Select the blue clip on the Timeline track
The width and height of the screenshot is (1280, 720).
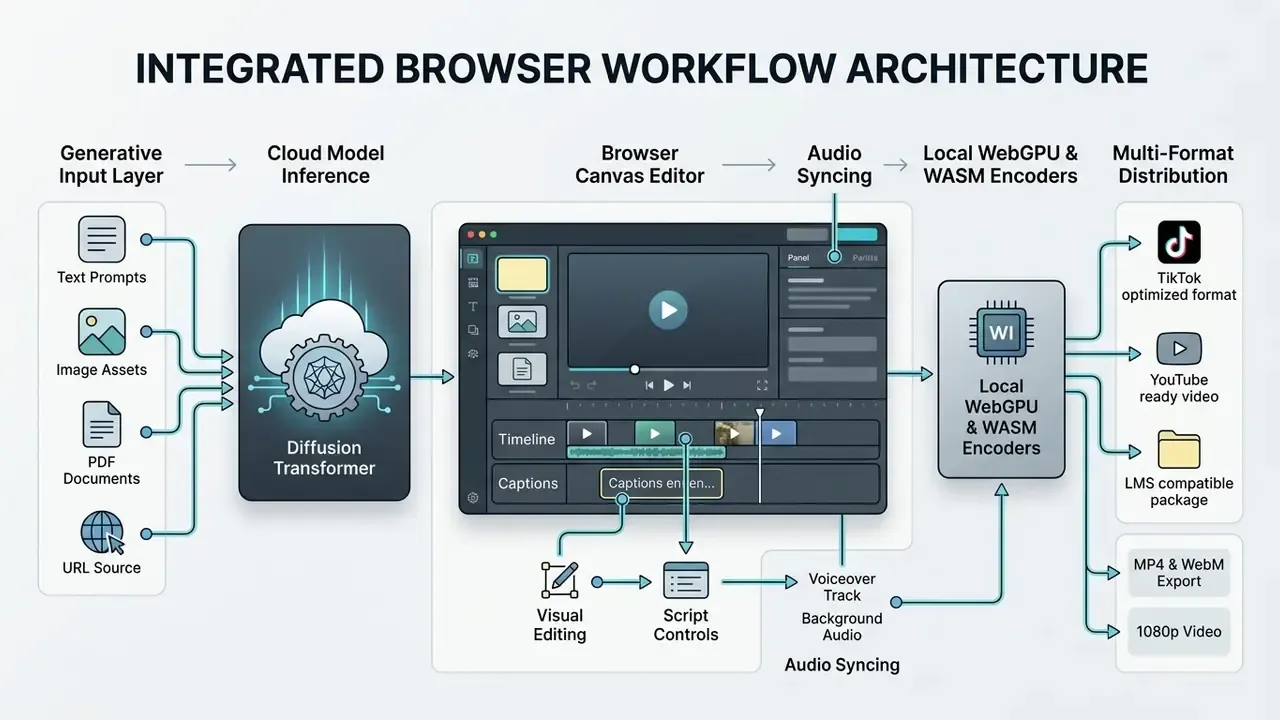[778, 433]
